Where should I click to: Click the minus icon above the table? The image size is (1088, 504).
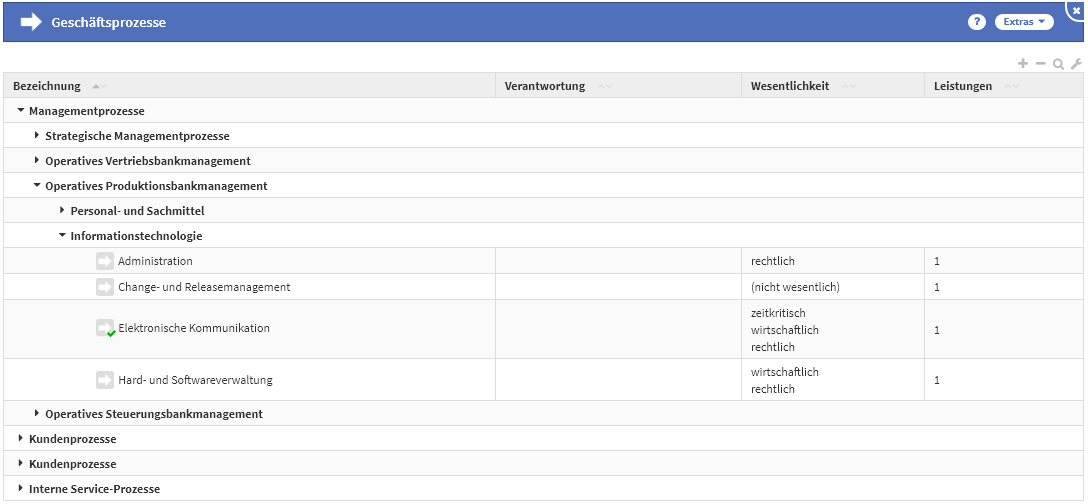(1040, 63)
